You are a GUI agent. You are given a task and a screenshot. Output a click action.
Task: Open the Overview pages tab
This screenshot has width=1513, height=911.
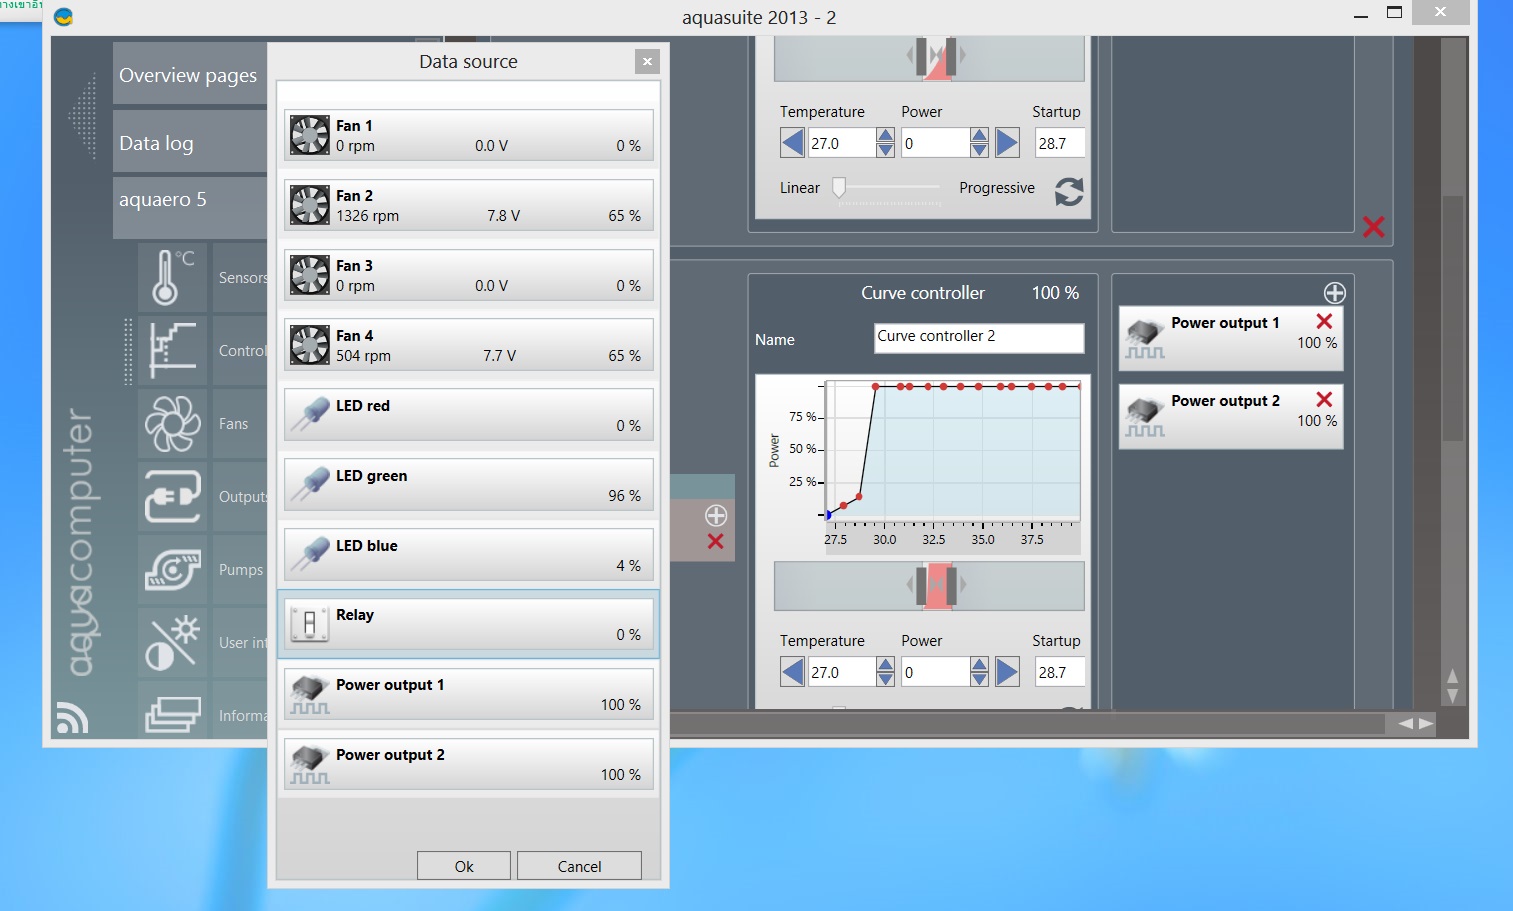[188, 75]
